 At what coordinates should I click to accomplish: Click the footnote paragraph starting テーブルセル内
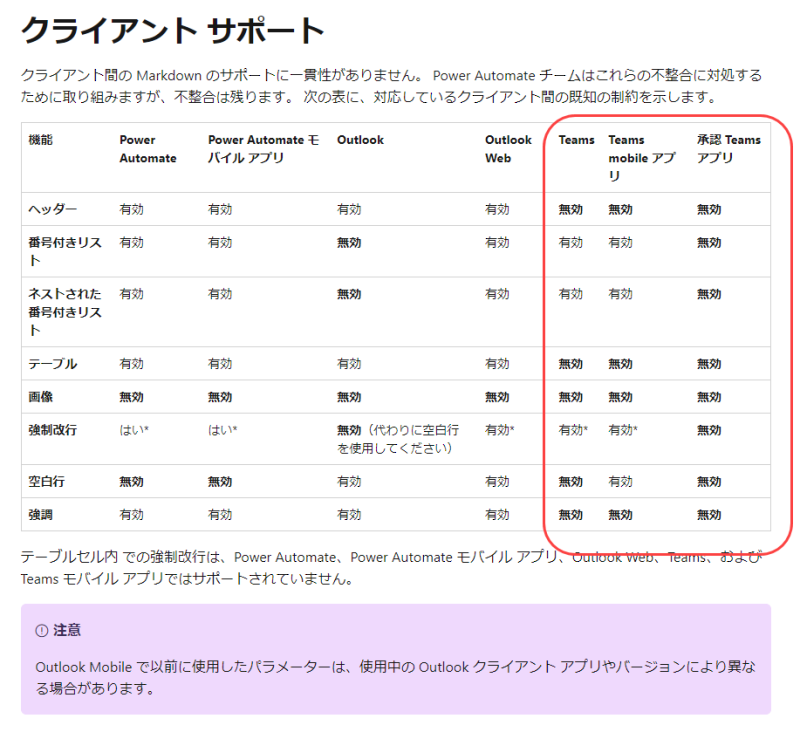(x=391, y=568)
